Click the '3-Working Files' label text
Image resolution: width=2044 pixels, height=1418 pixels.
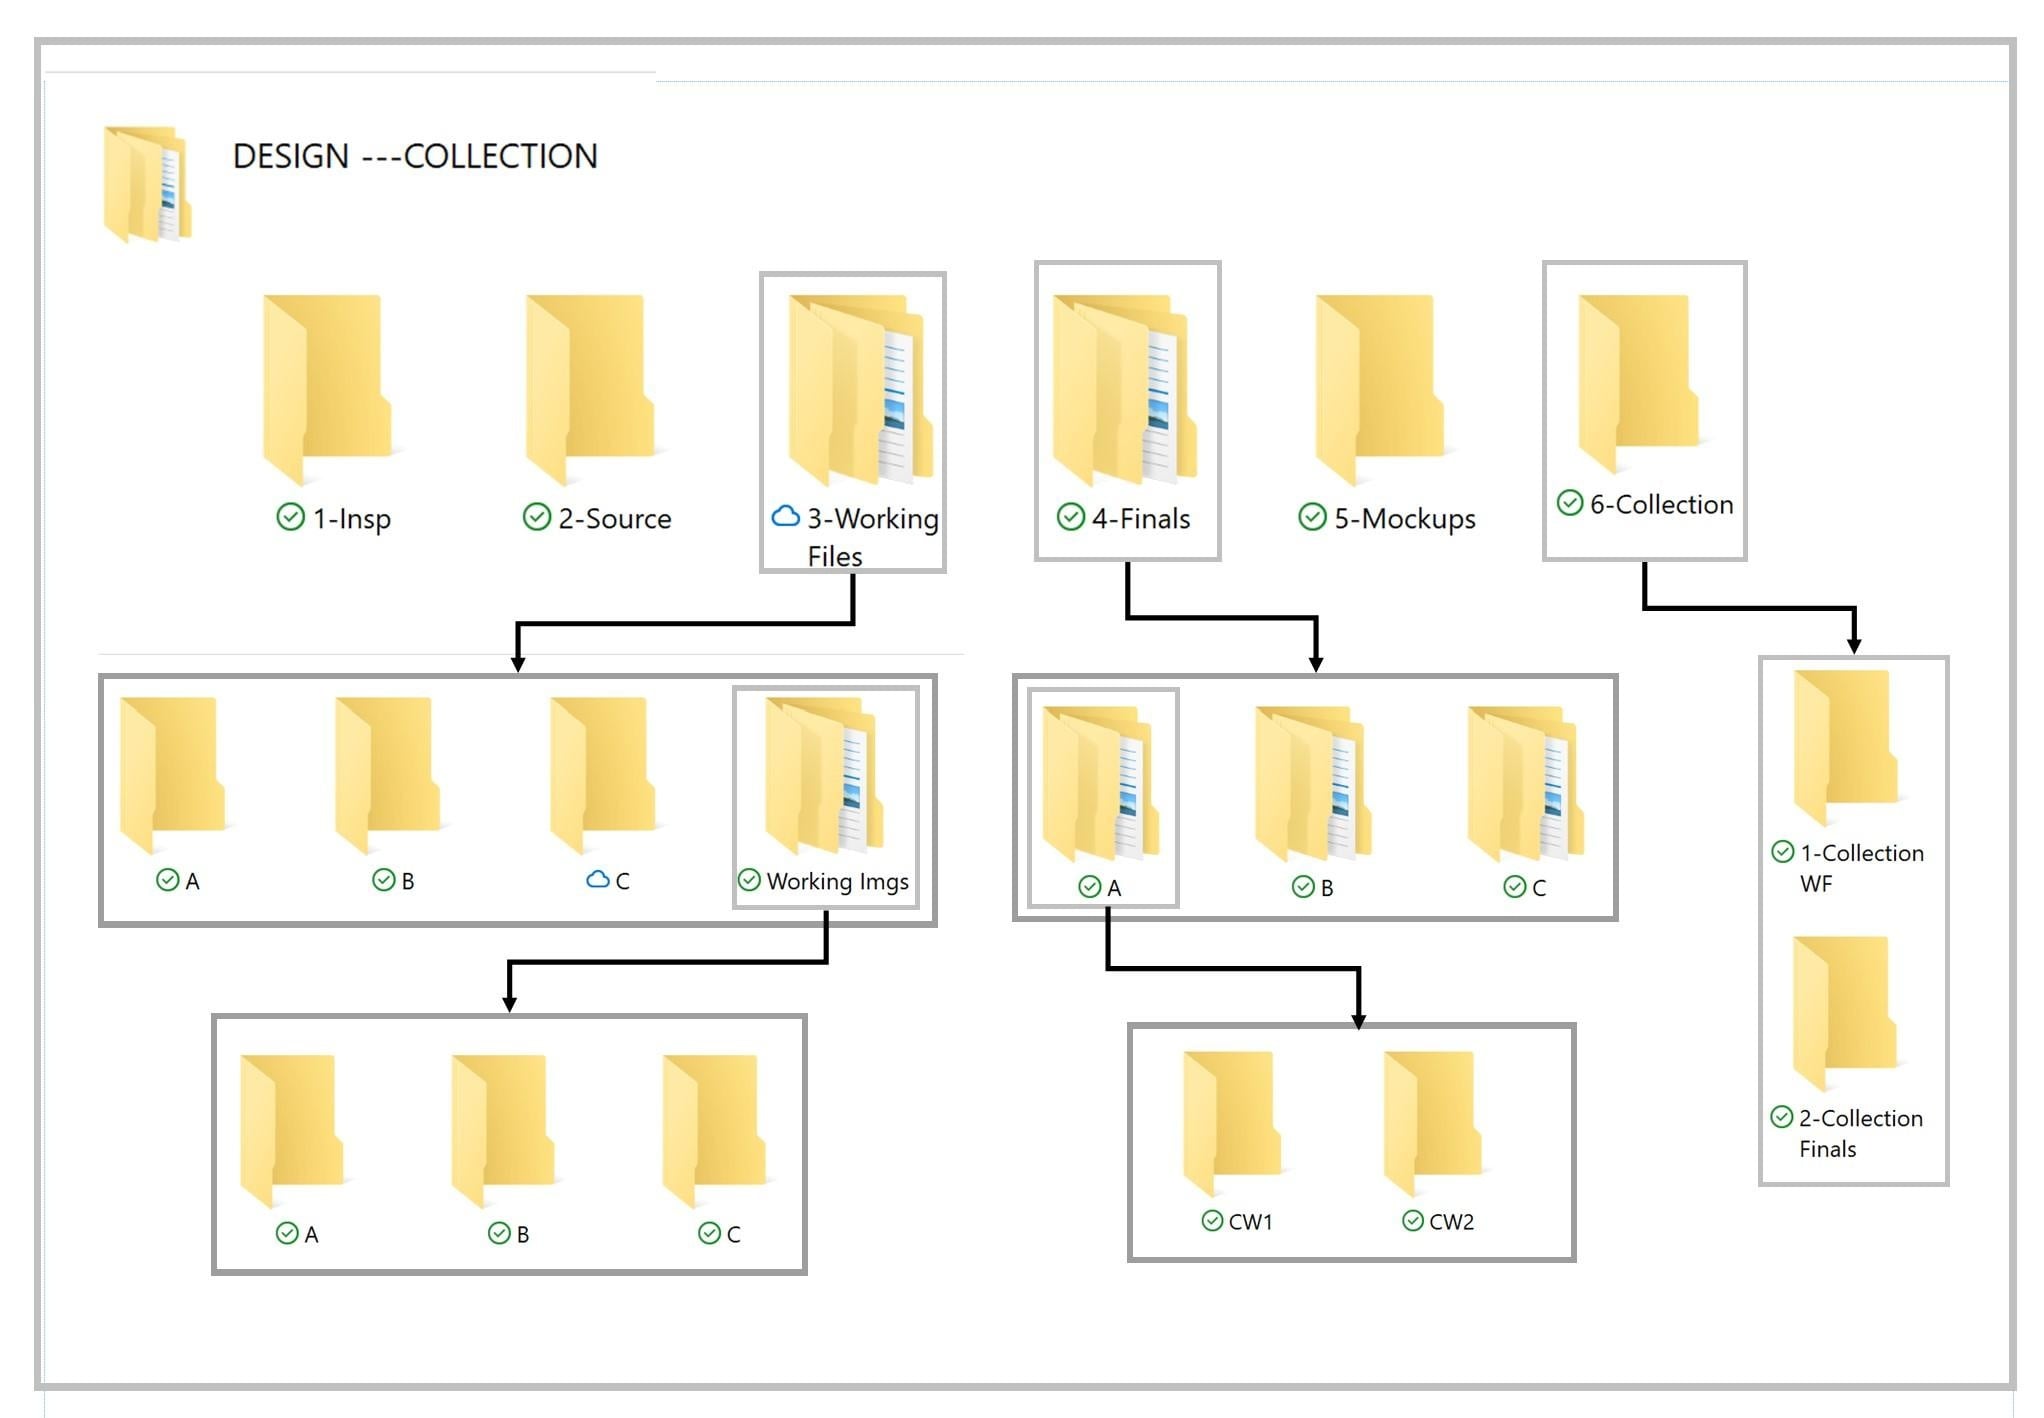coord(873,537)
